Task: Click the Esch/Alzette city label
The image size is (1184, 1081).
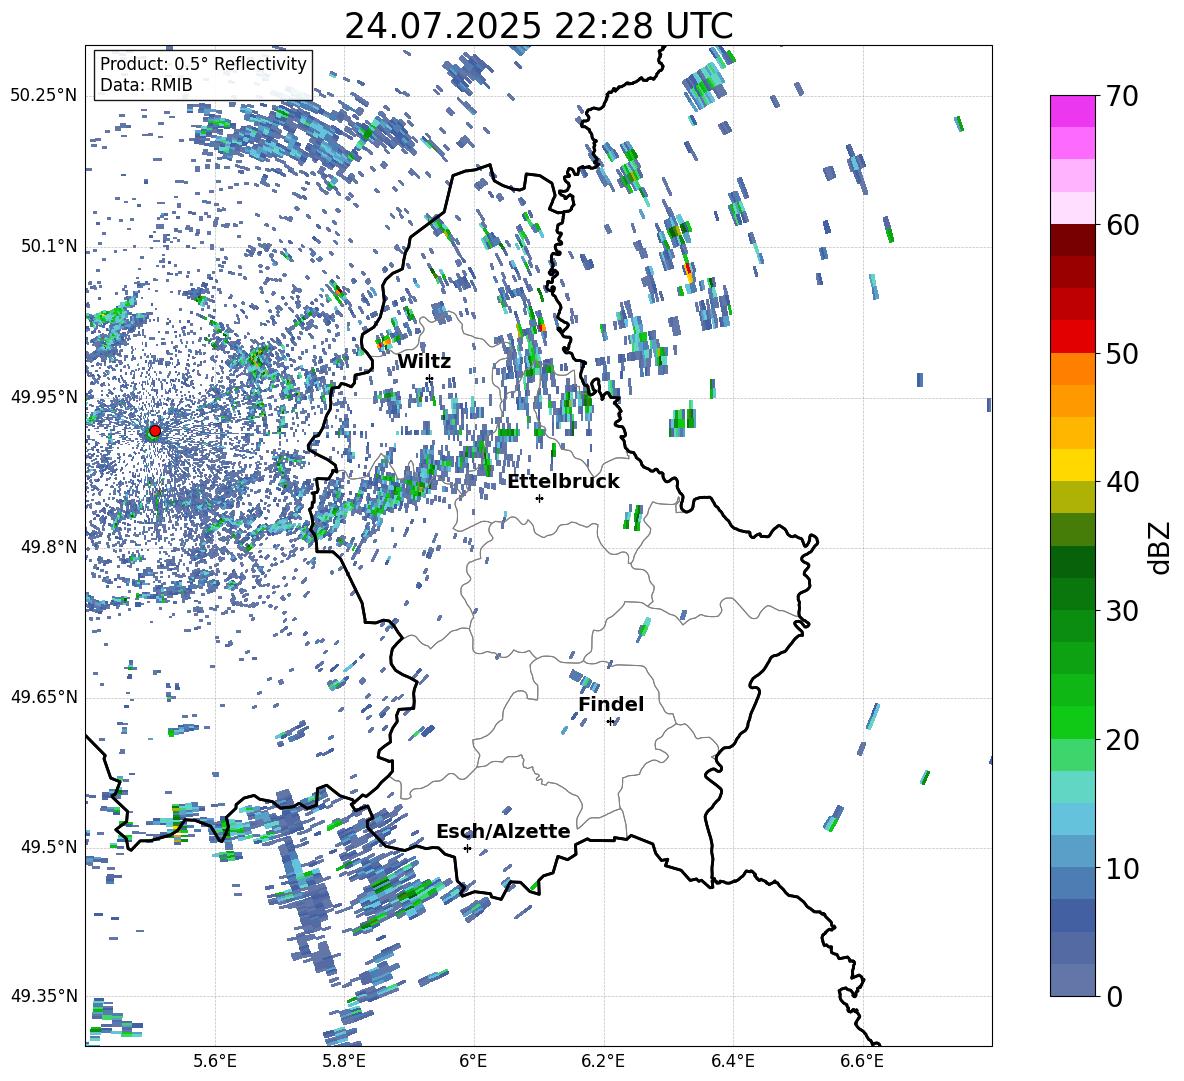Action: (x=503, y=831)
